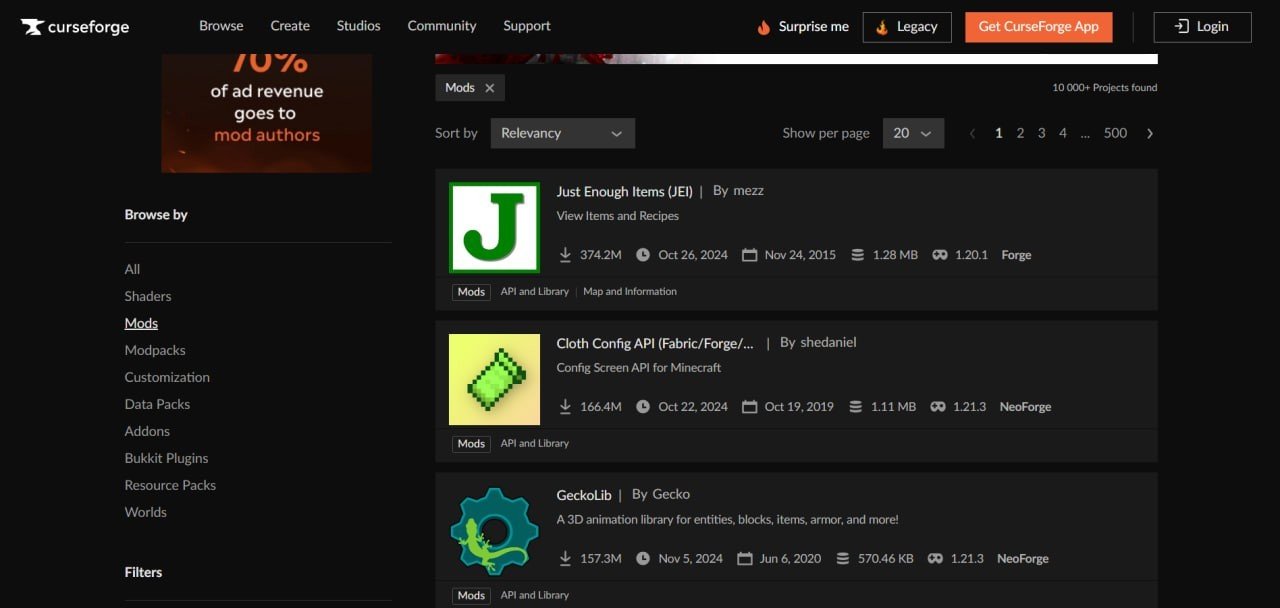Image resolution: width=1280 pixels, height=608 pixels.
Task: Open Just Enough Items mod thumbnail
Action: coord(494,228)
